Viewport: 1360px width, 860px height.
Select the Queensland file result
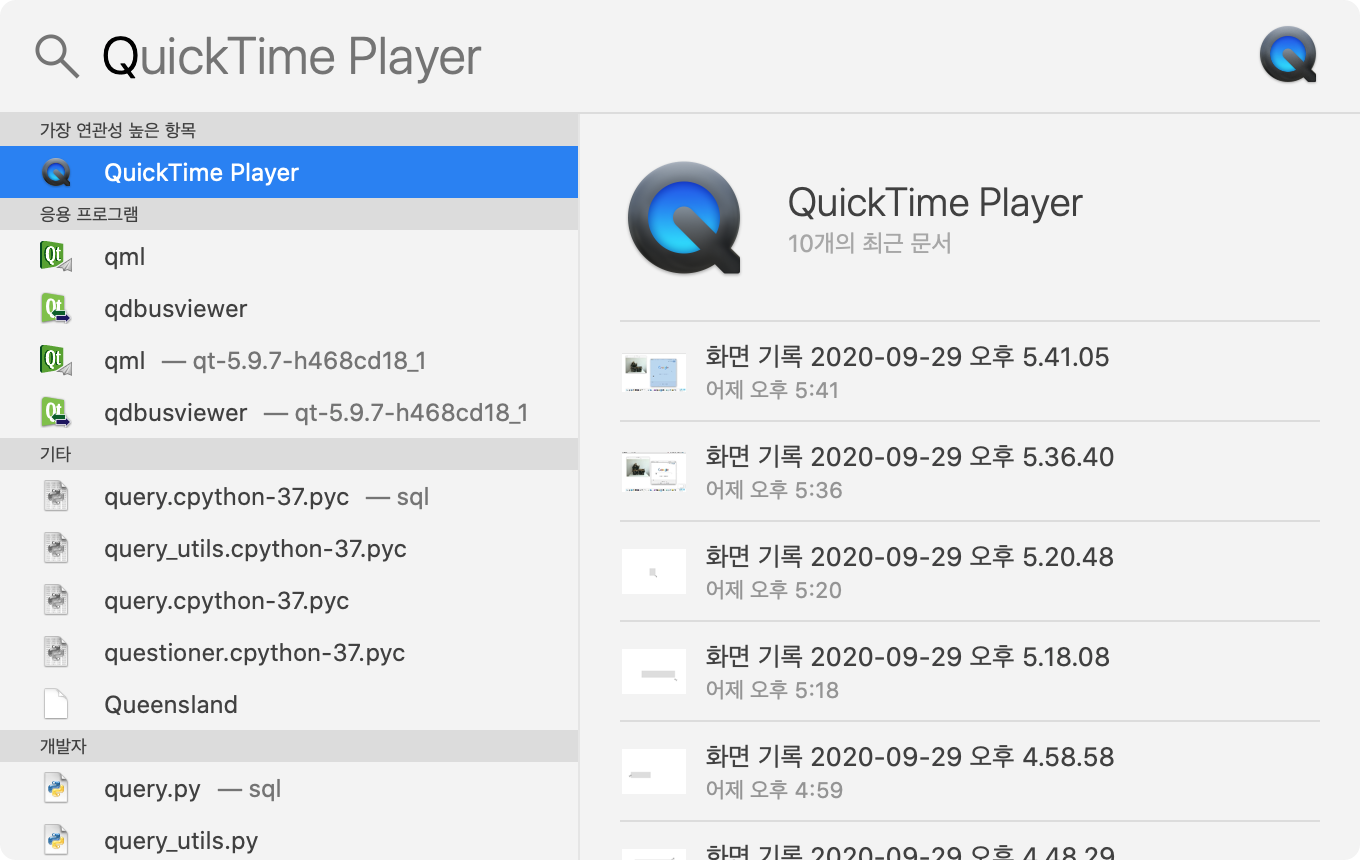[289, 704]
